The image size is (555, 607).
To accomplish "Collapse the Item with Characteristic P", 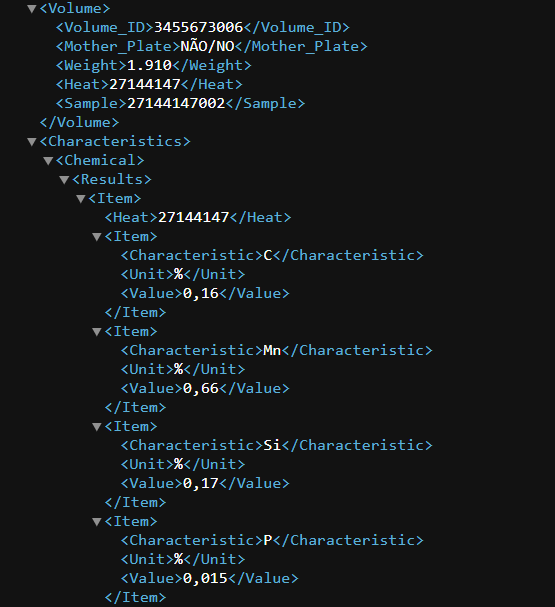I will click(97, 522).
